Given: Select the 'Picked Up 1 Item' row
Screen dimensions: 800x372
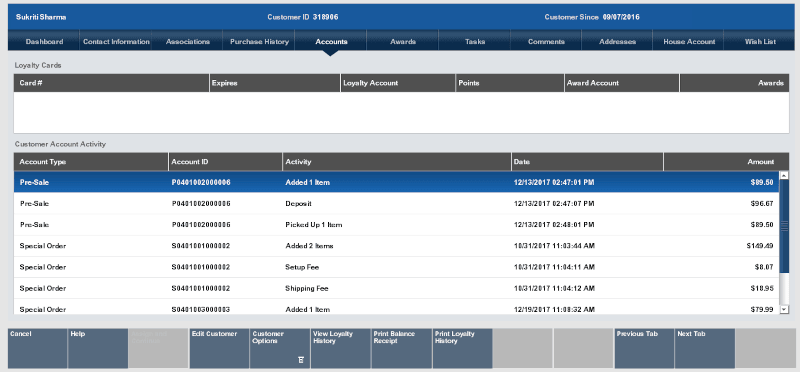Looking at the screenshot, I should pyautogui.click(x=396, y=225).
